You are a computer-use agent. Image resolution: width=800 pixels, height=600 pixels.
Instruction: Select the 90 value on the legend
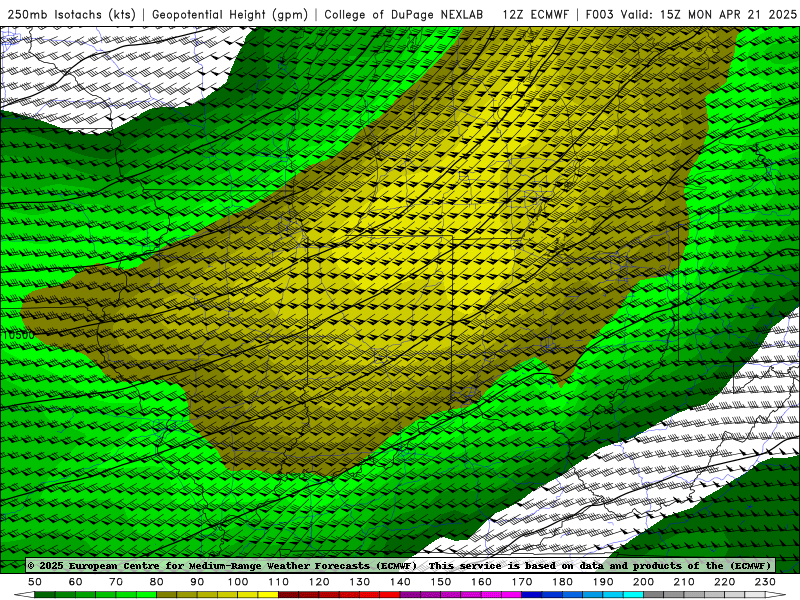point(197,582)
